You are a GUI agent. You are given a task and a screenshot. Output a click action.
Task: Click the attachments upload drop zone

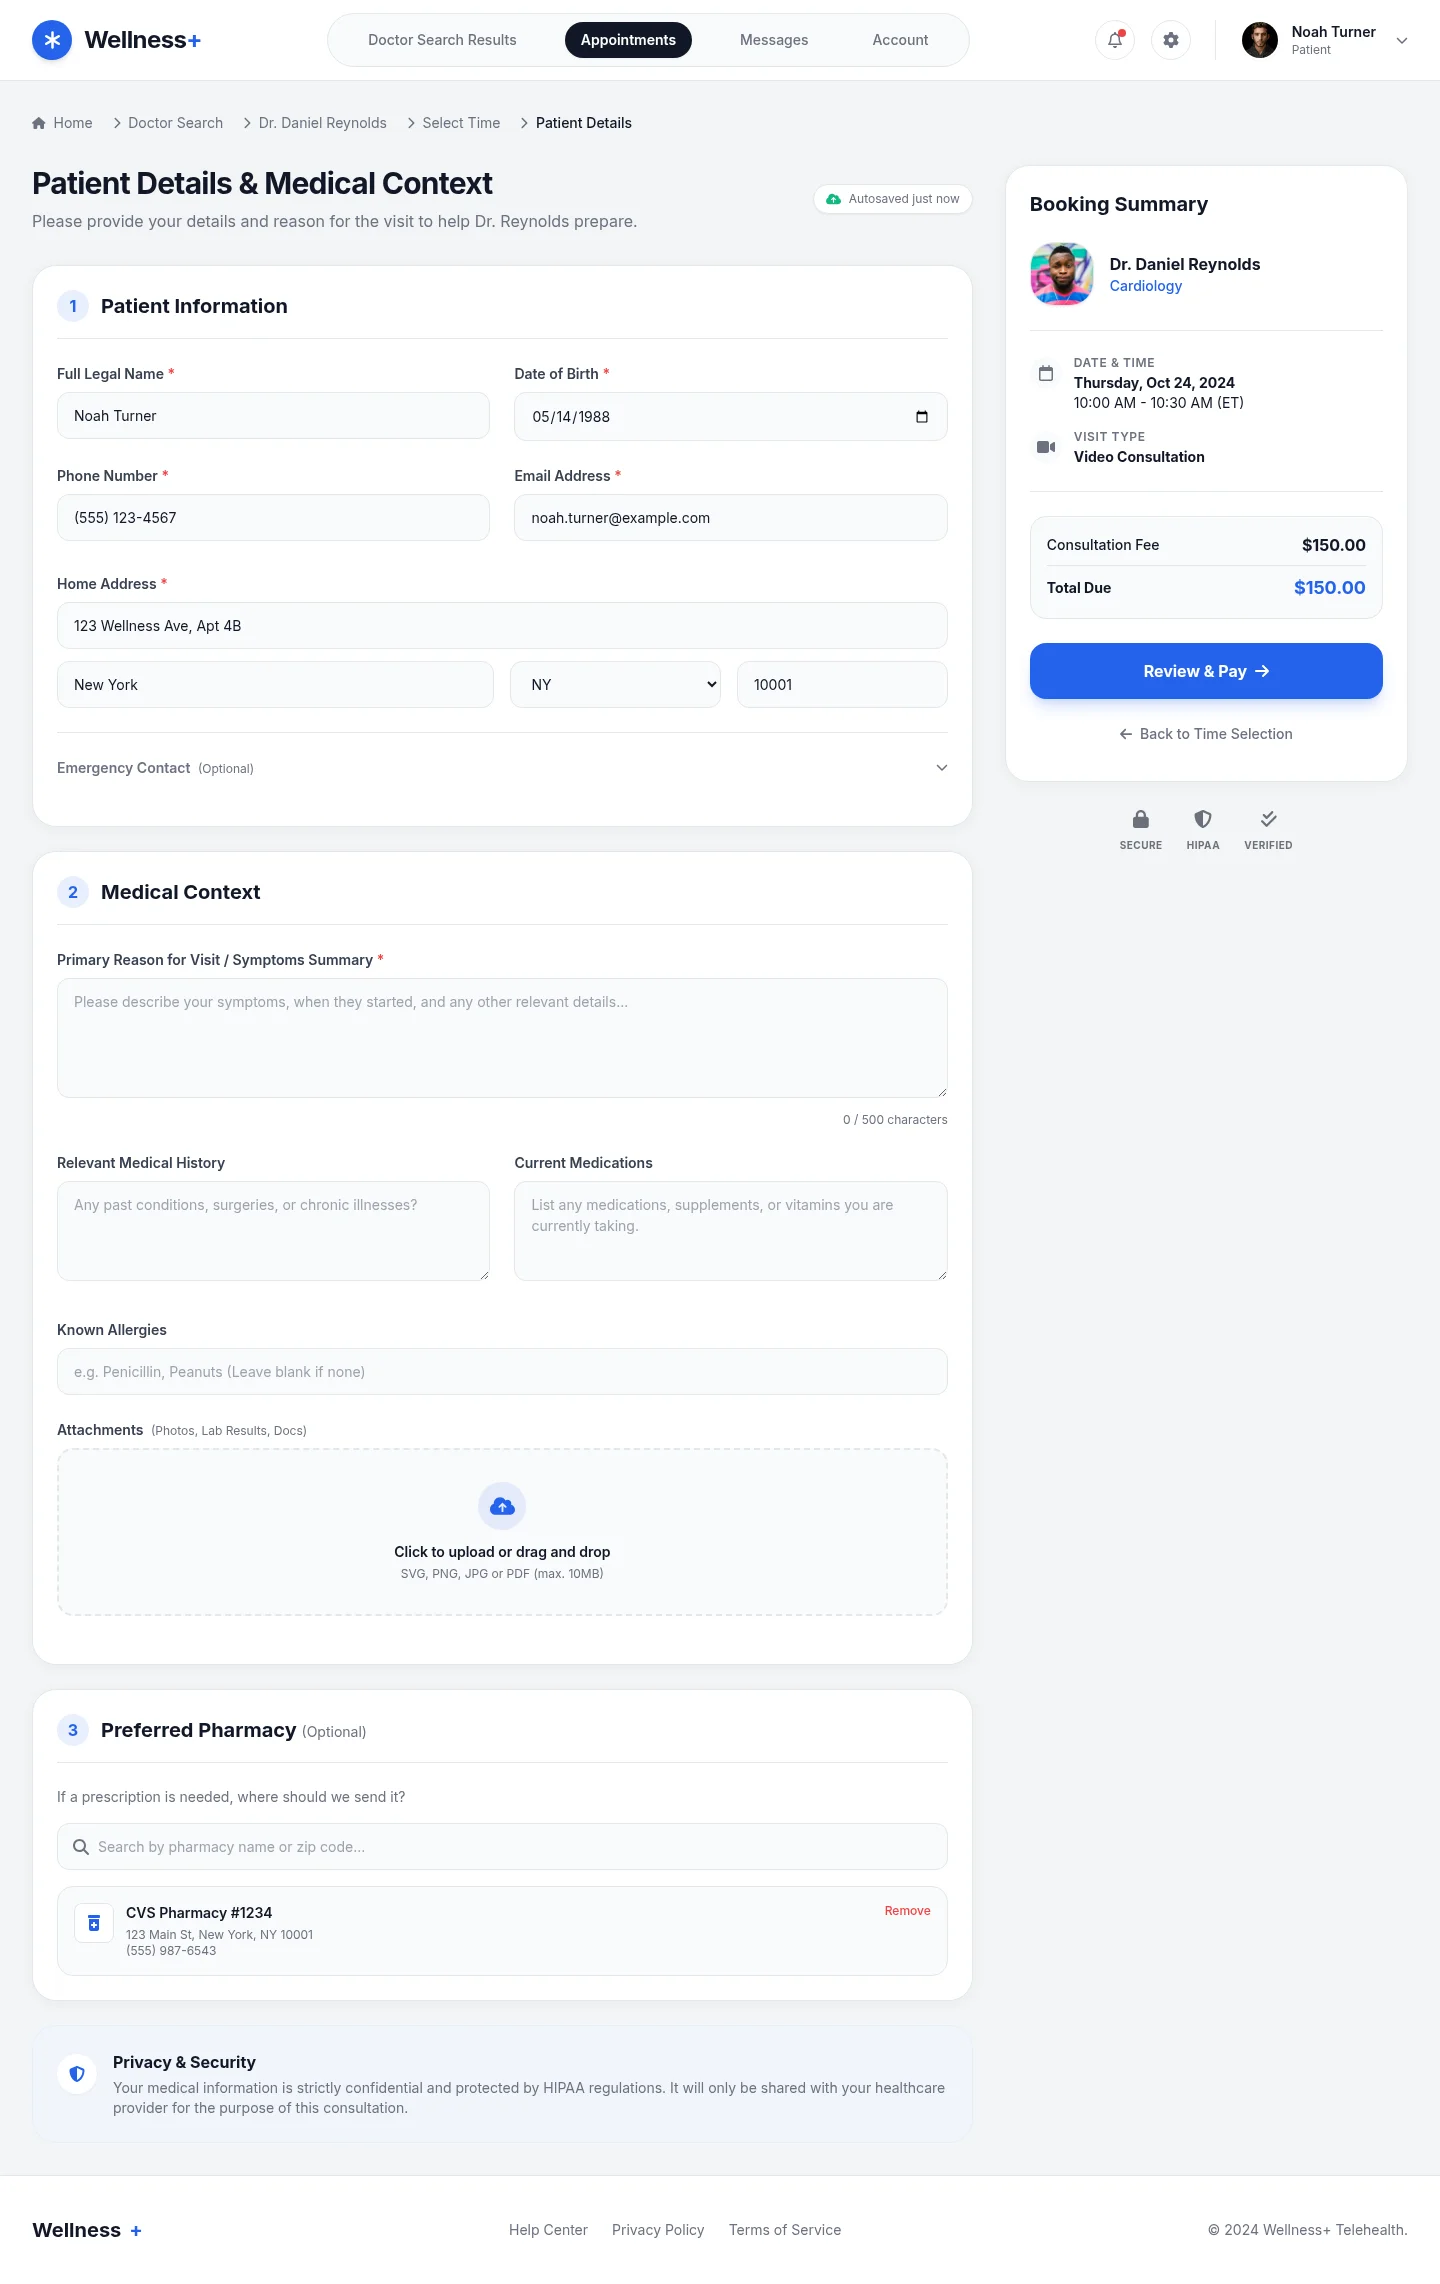[502, 1532]
